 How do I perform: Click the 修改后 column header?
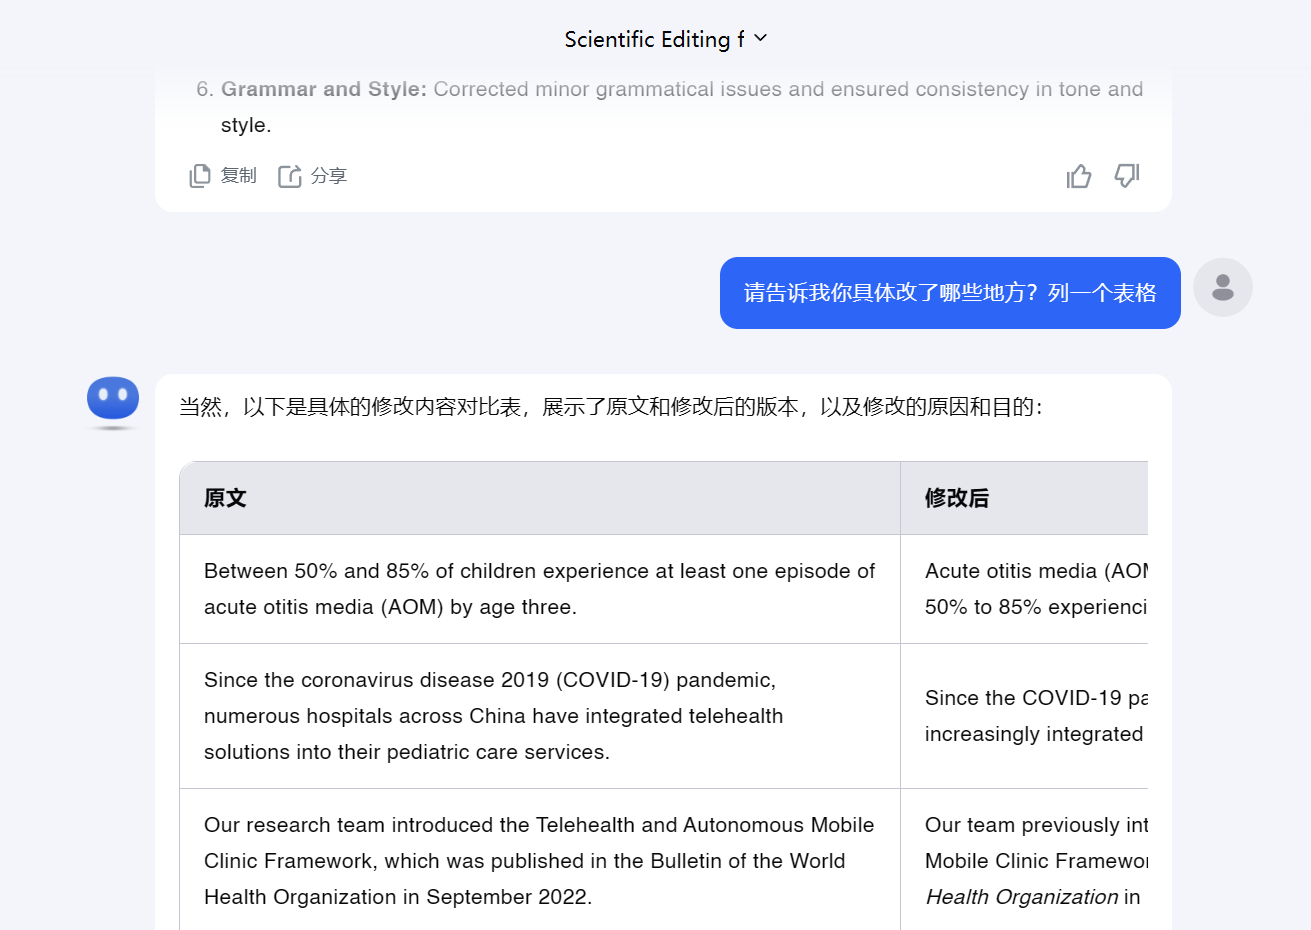point(957,498)
